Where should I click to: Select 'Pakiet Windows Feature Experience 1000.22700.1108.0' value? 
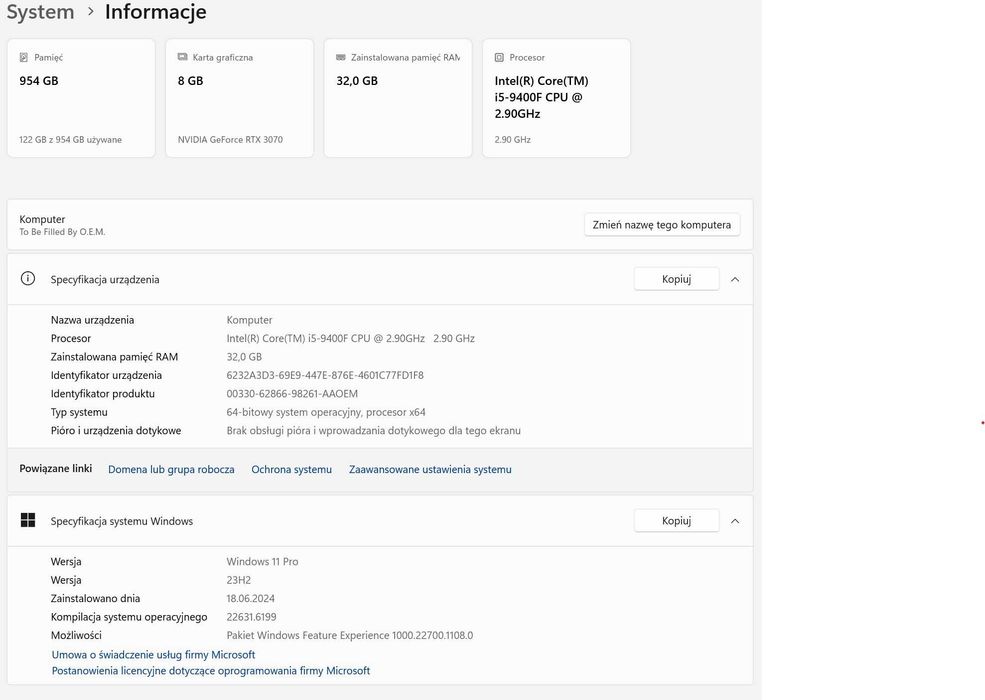(350, 635)
